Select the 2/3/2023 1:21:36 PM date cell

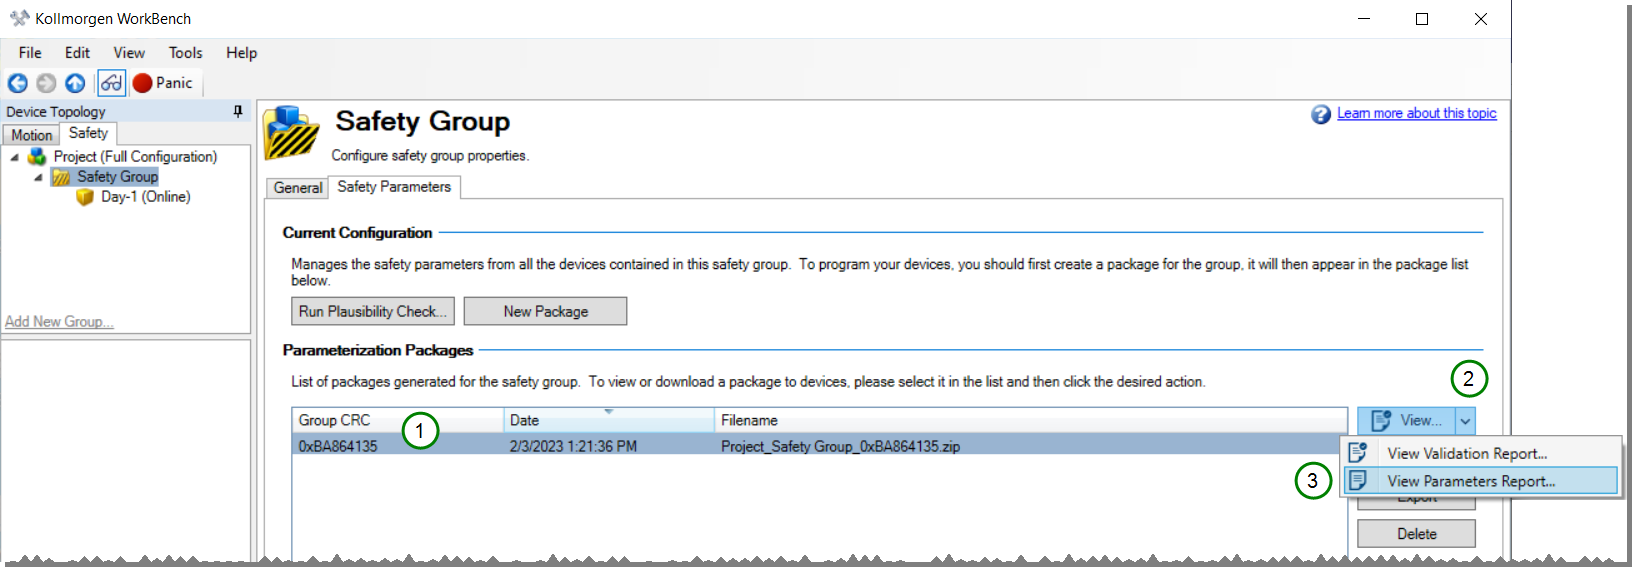click(573, 447)
